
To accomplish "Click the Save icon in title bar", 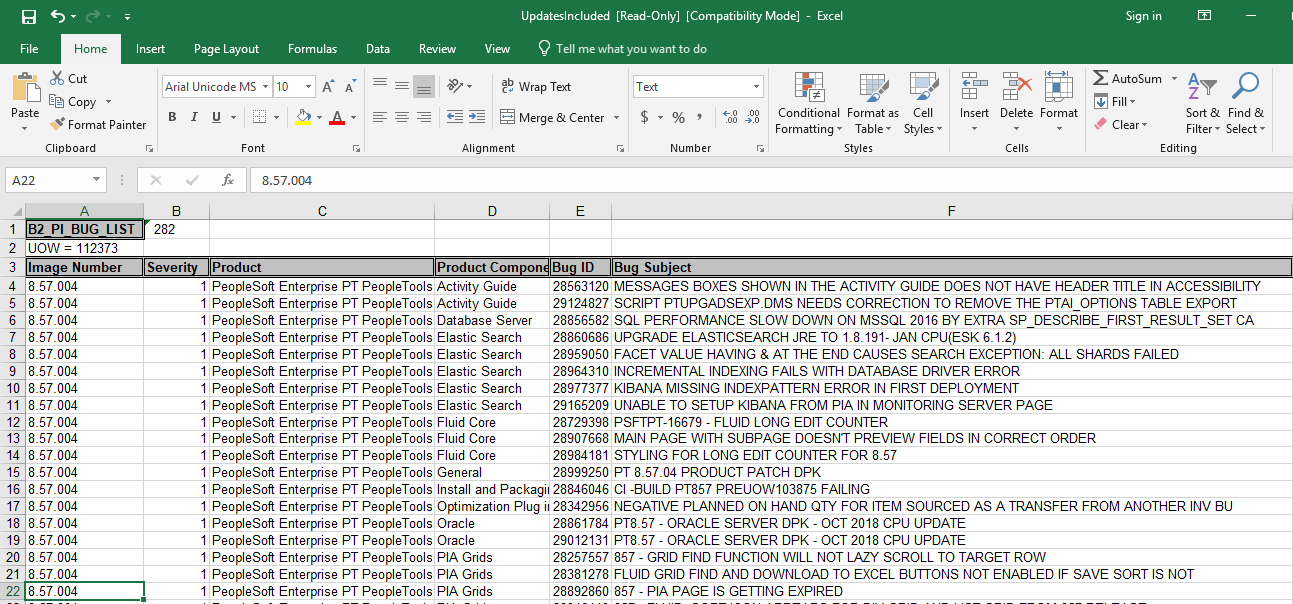I will click(x=28, y=16).
